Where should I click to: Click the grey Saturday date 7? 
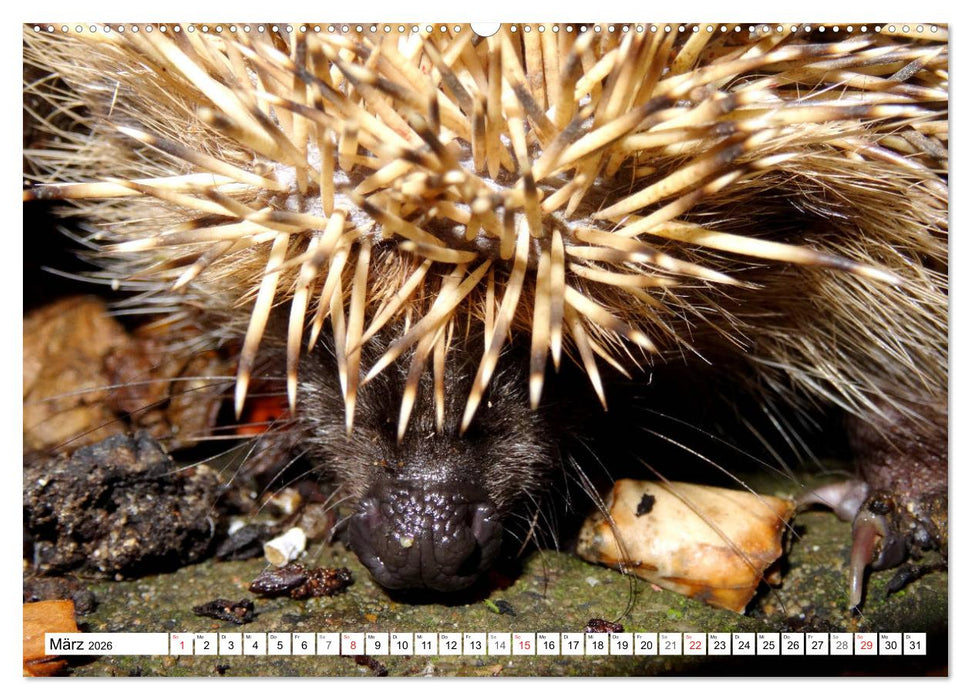pos(328,644)
